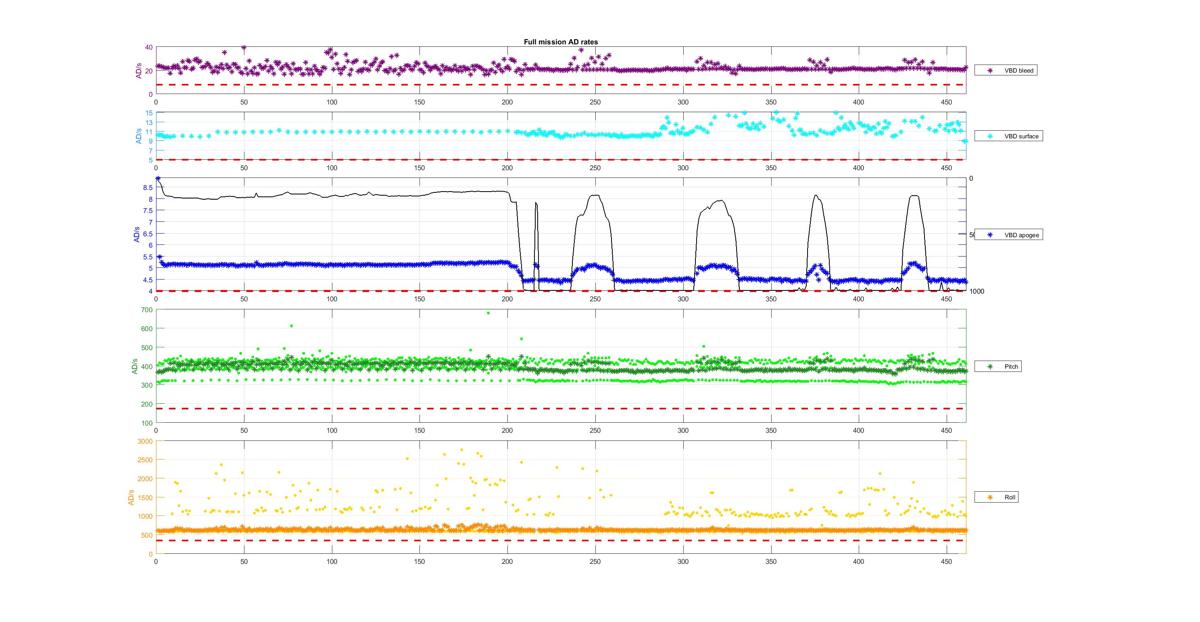The height and width of the screenshot is (622, 1200).
Task: Click the green AD/s y-axis label
Action: click(x=135, y=366)
